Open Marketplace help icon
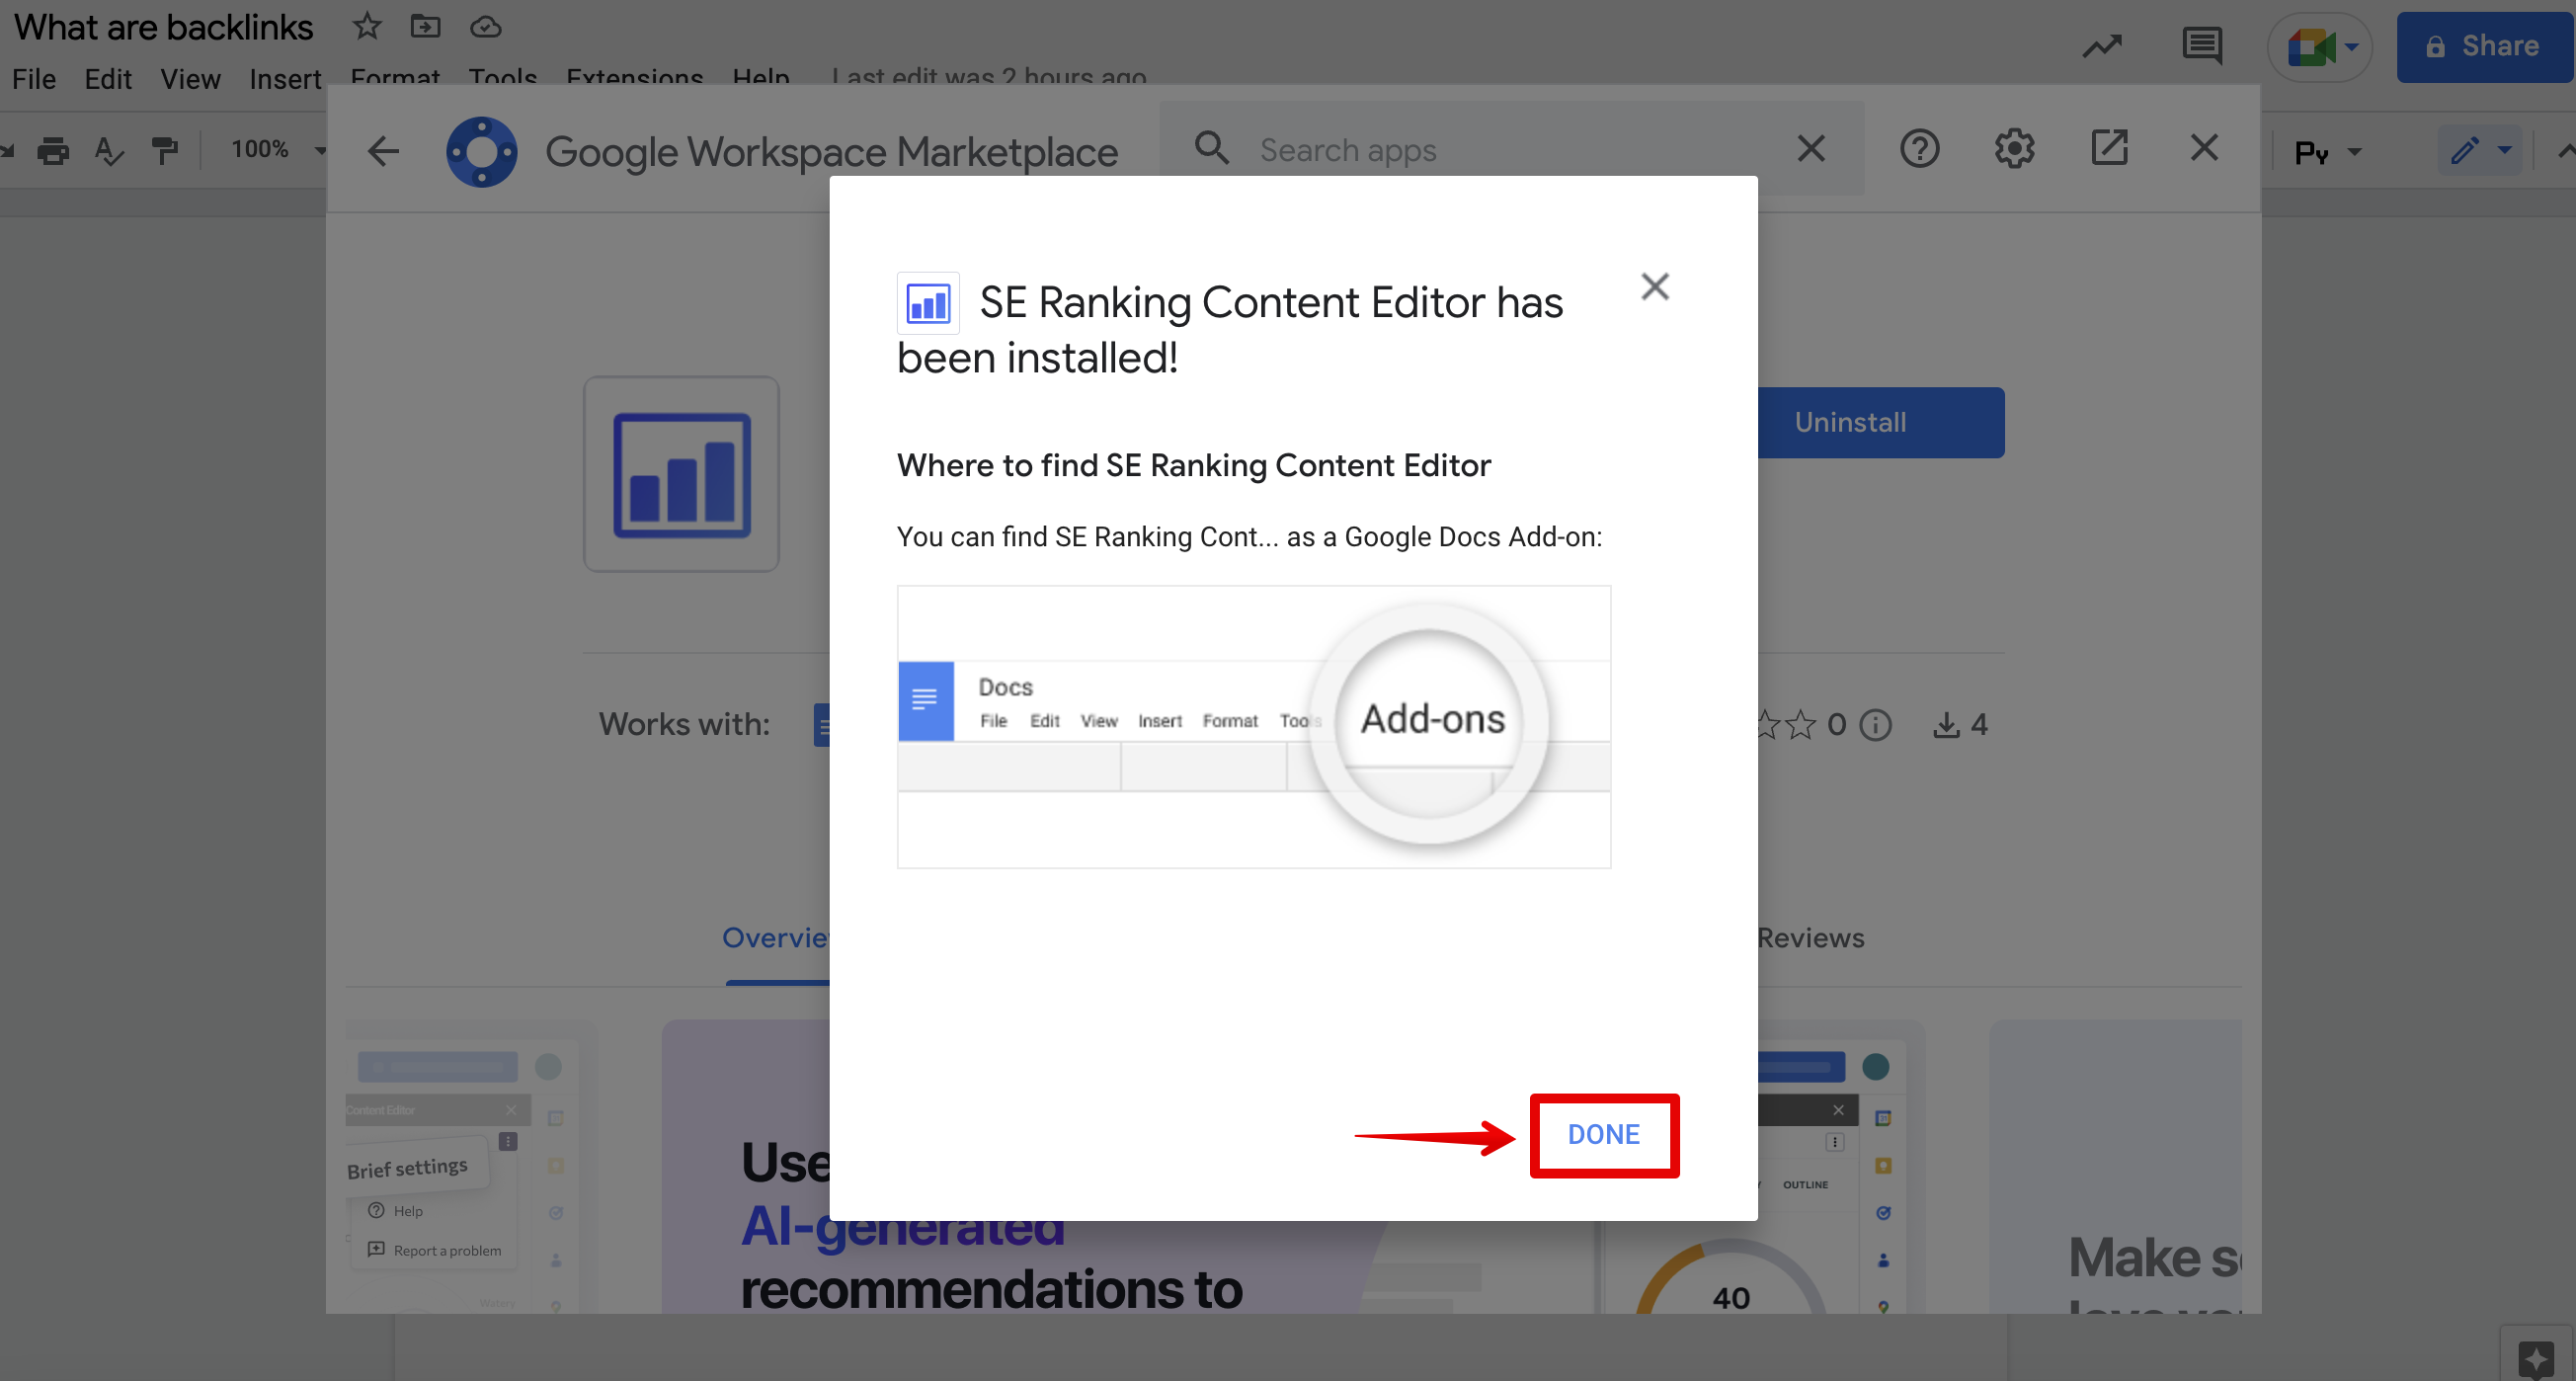The height and width of the screenshot is (1381, 2576). 1918,149
